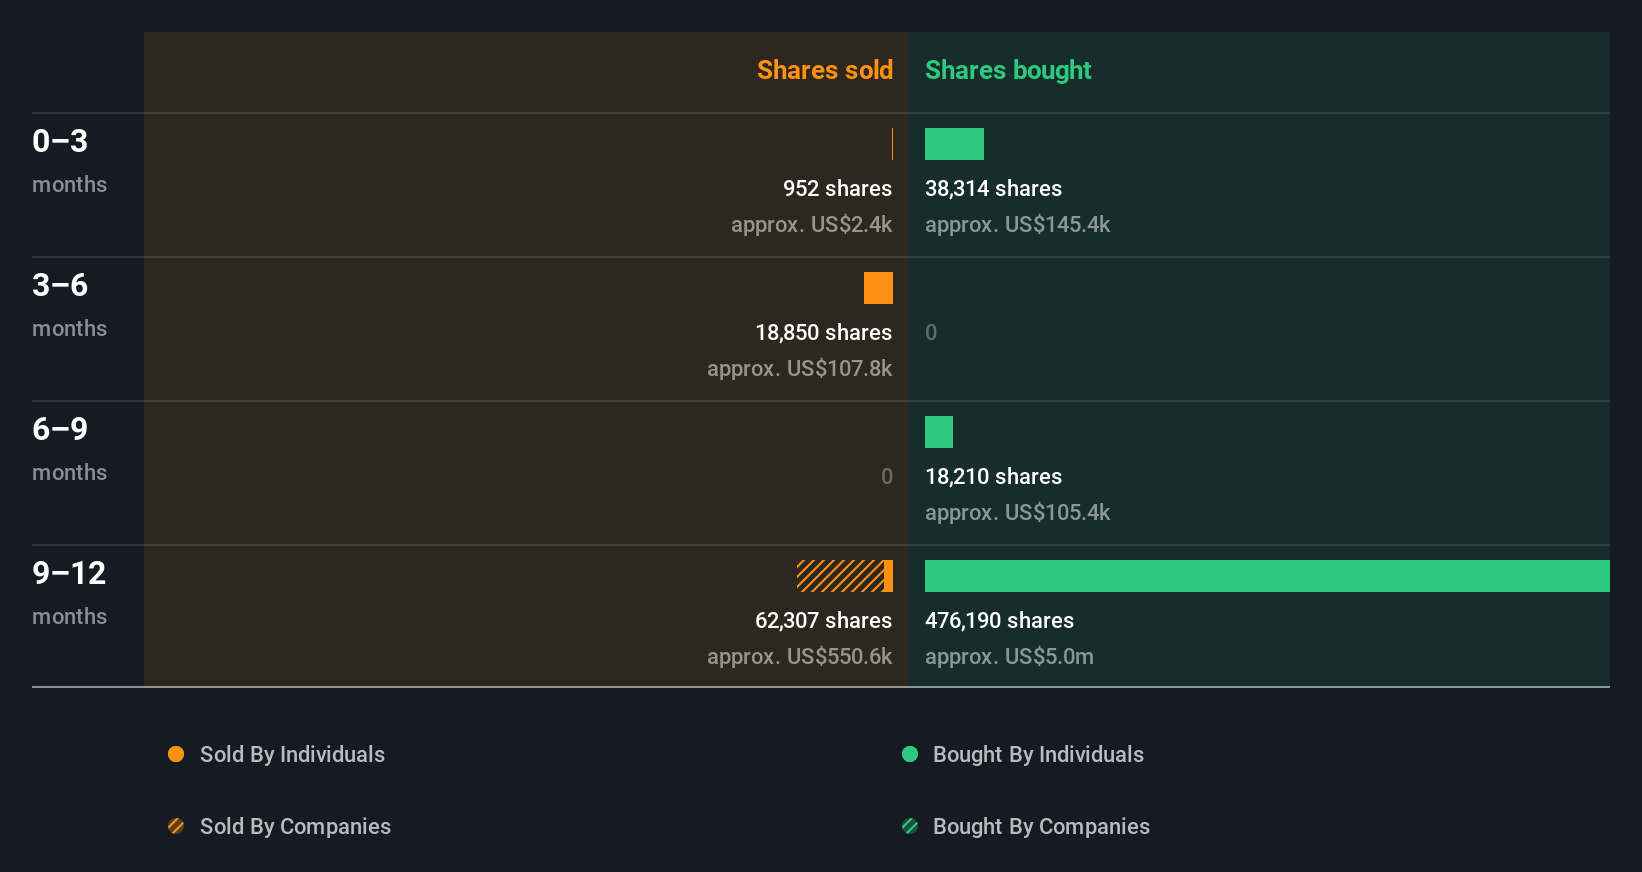Screen dimensions: 1642x872
Task: Click the green Bought By Individuals legend dot
Action: point(910,754)
